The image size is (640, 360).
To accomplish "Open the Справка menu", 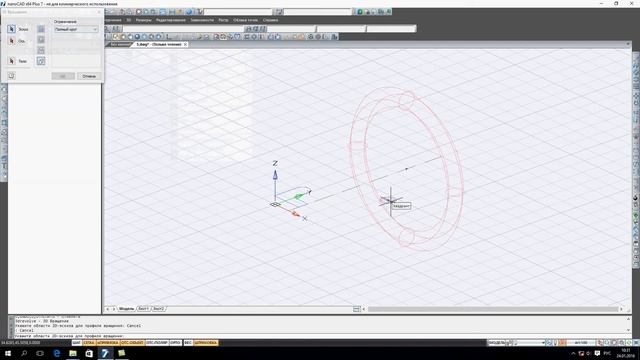I will pyautogui.click(x=270, y=20).
